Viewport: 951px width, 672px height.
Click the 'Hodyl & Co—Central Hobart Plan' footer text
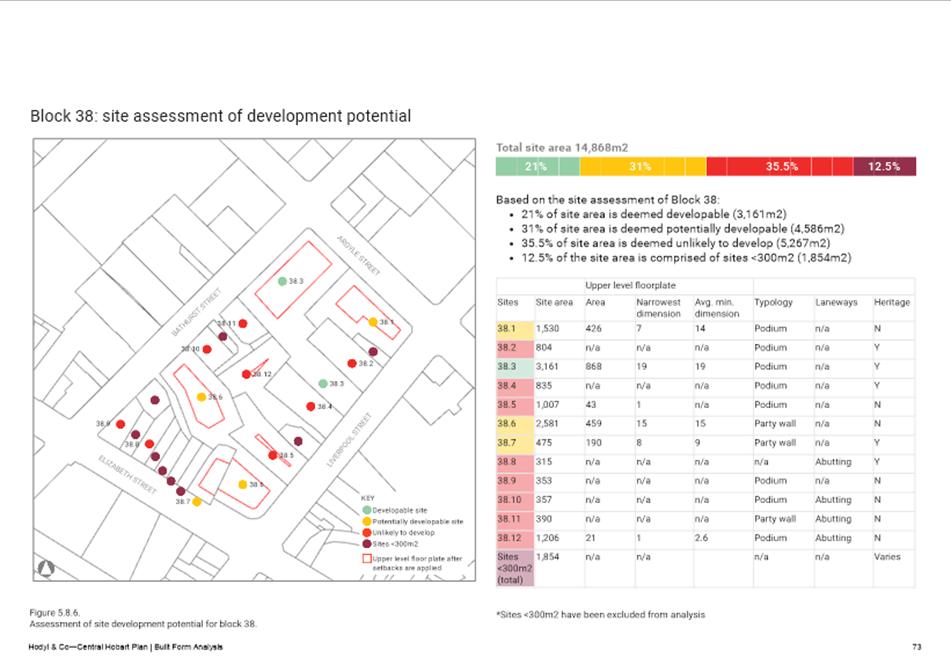126,647
